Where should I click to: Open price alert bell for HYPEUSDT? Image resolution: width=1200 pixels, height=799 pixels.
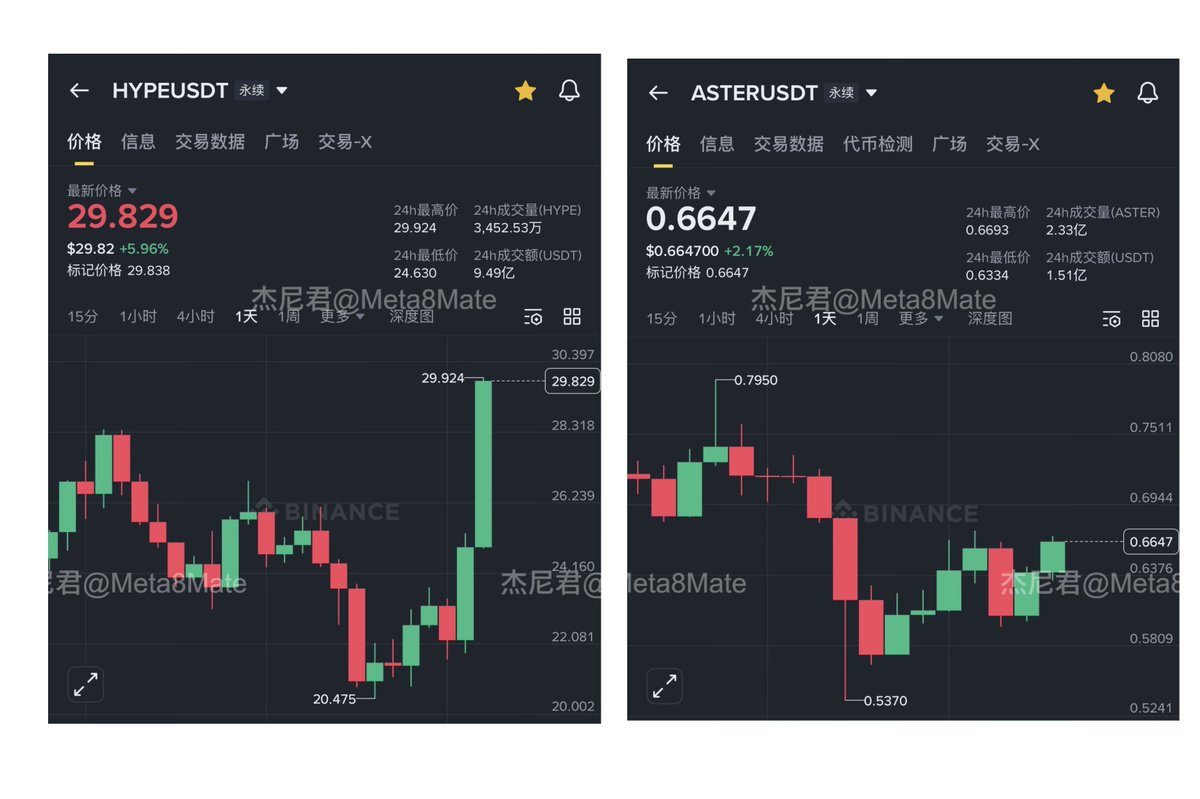click(569, 91)
